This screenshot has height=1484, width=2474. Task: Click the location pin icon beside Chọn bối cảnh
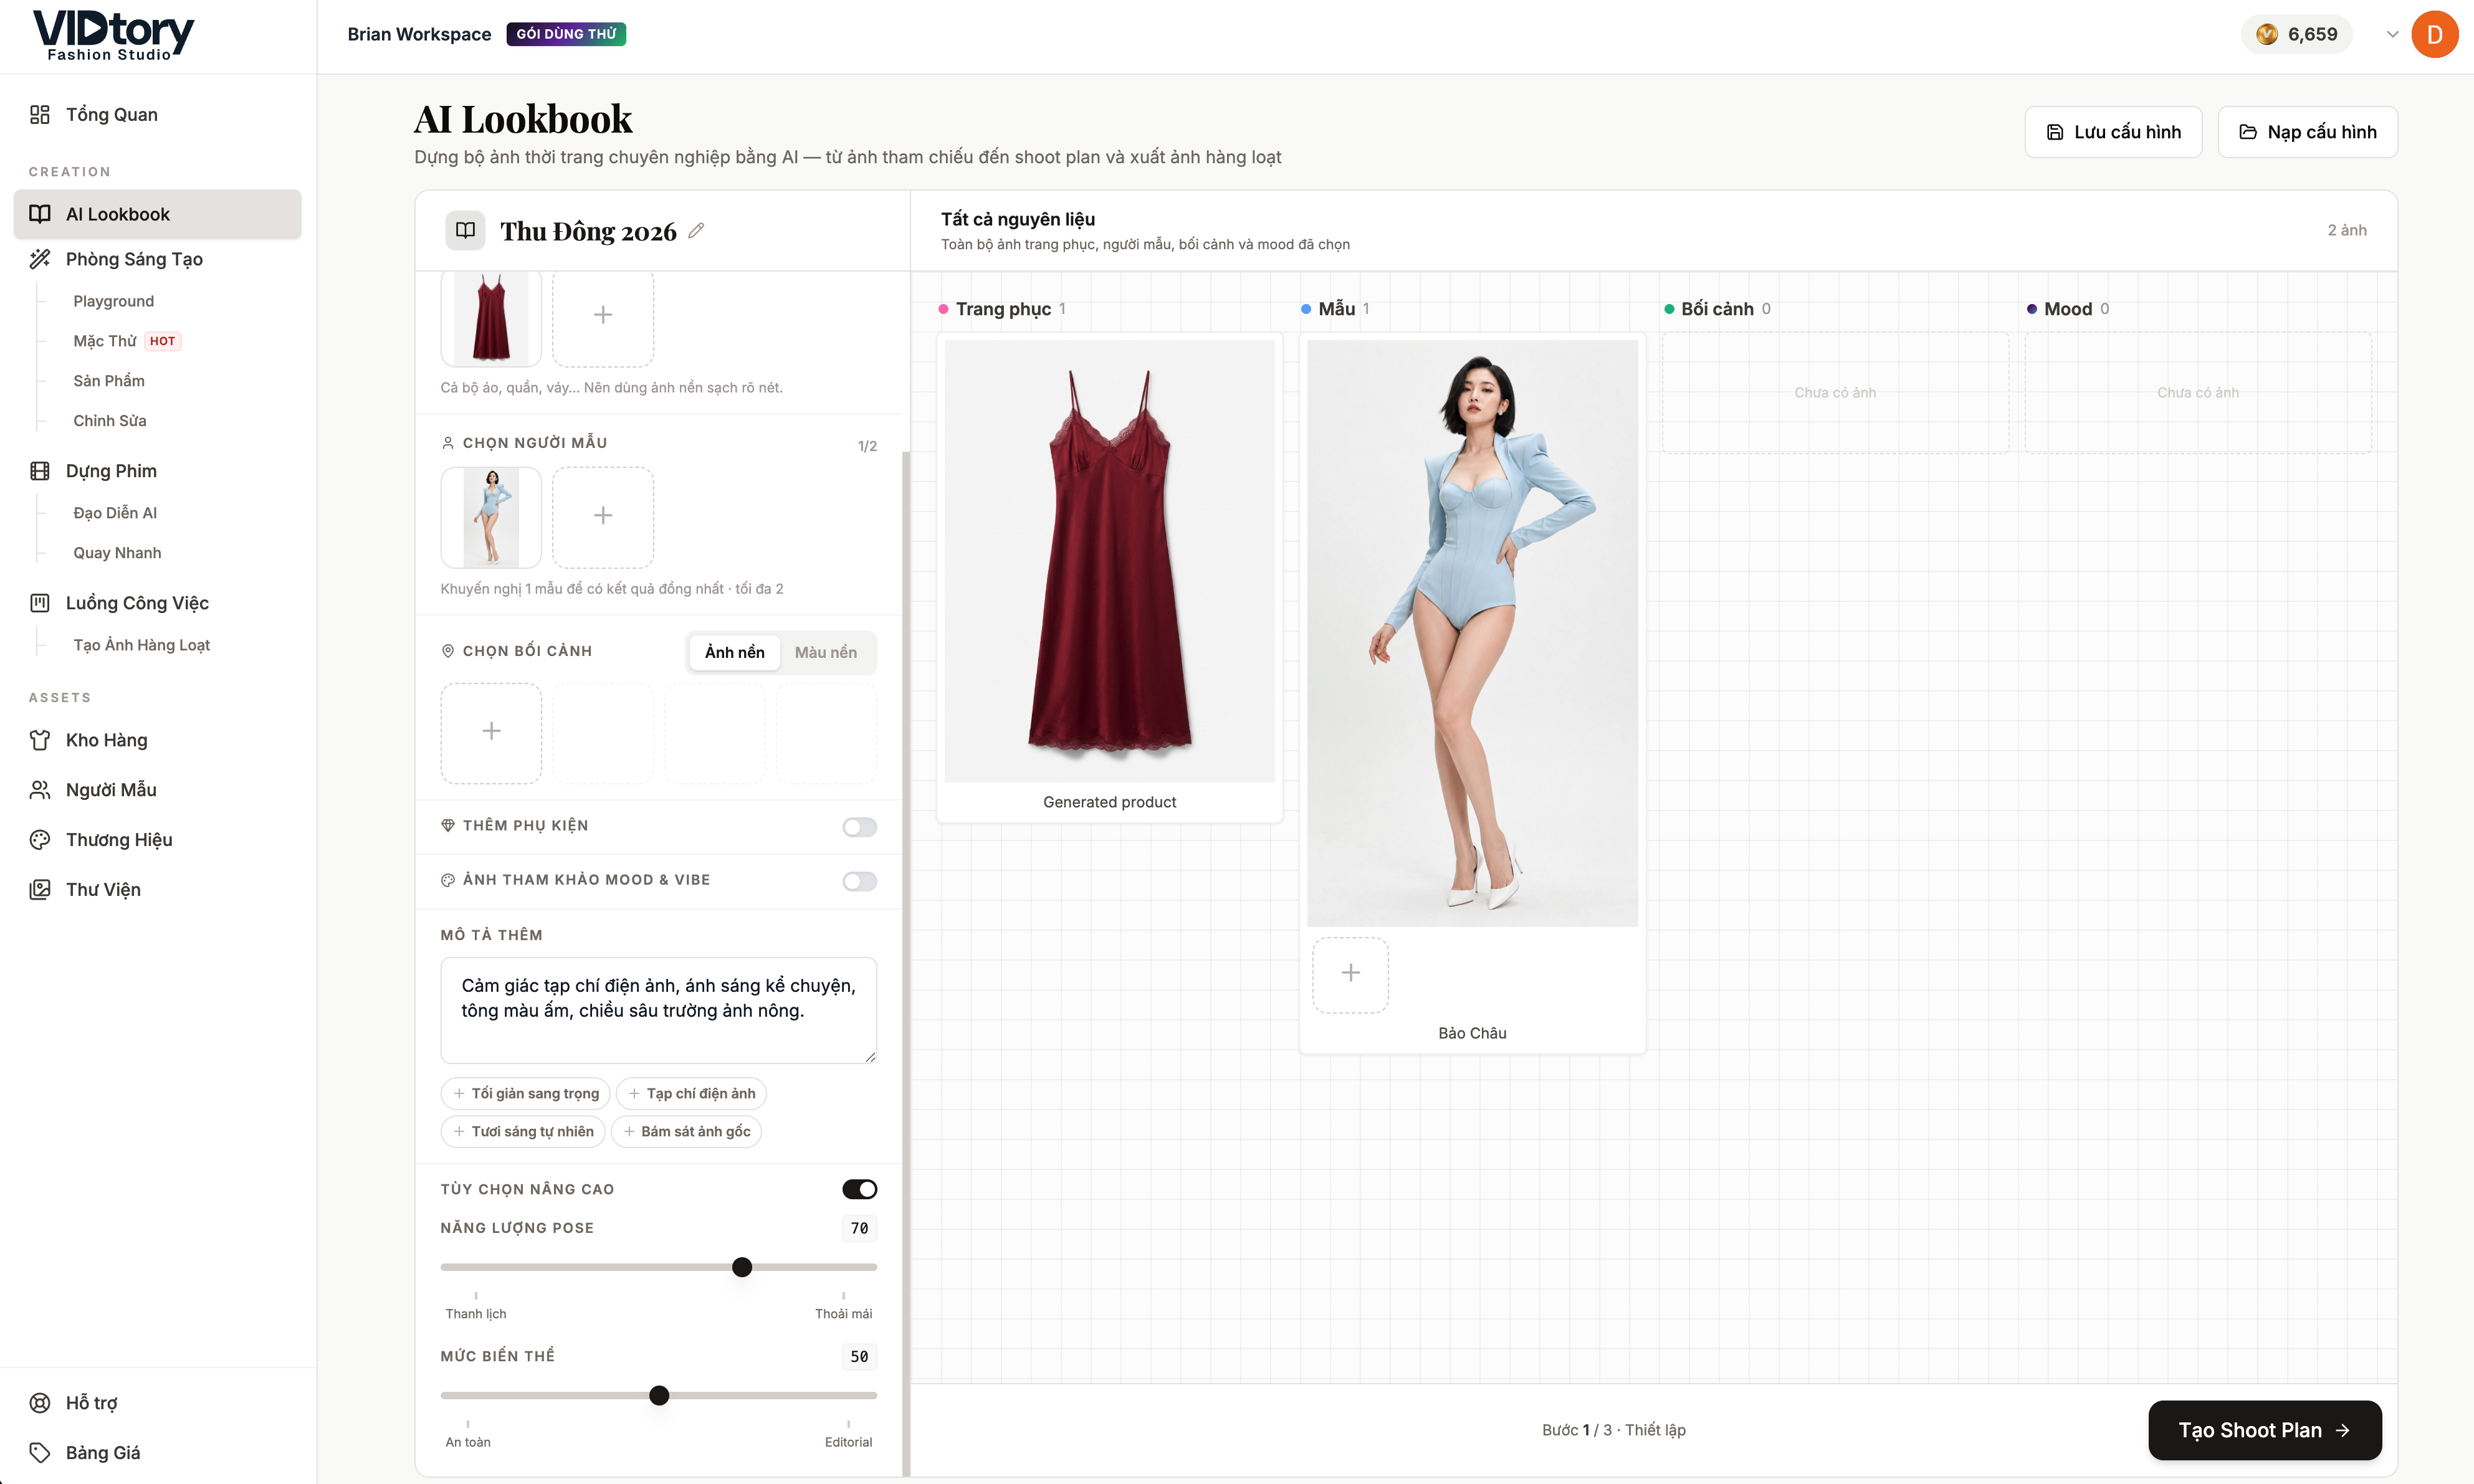tap(448, 651)
